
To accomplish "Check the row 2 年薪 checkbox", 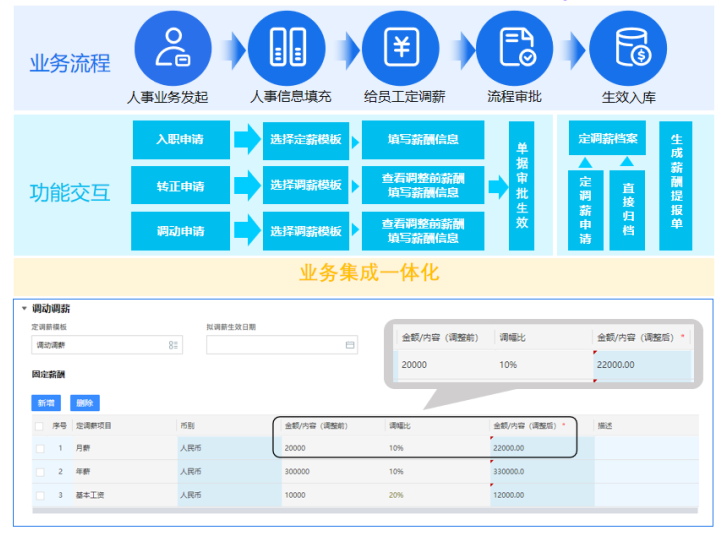I will click(x=41, y=471).
